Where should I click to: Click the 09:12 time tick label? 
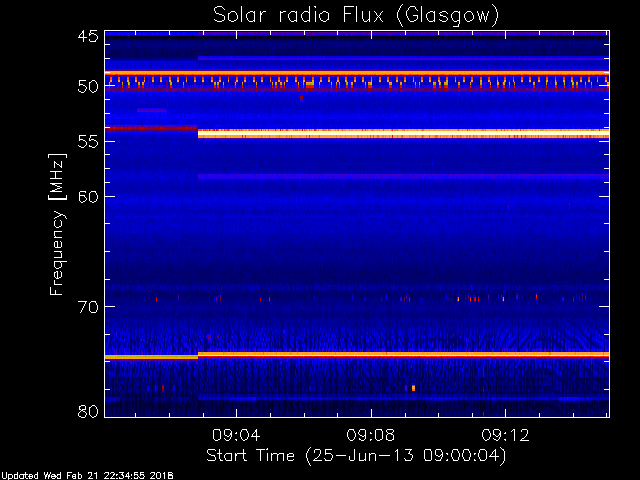click(x=506, y=435)
